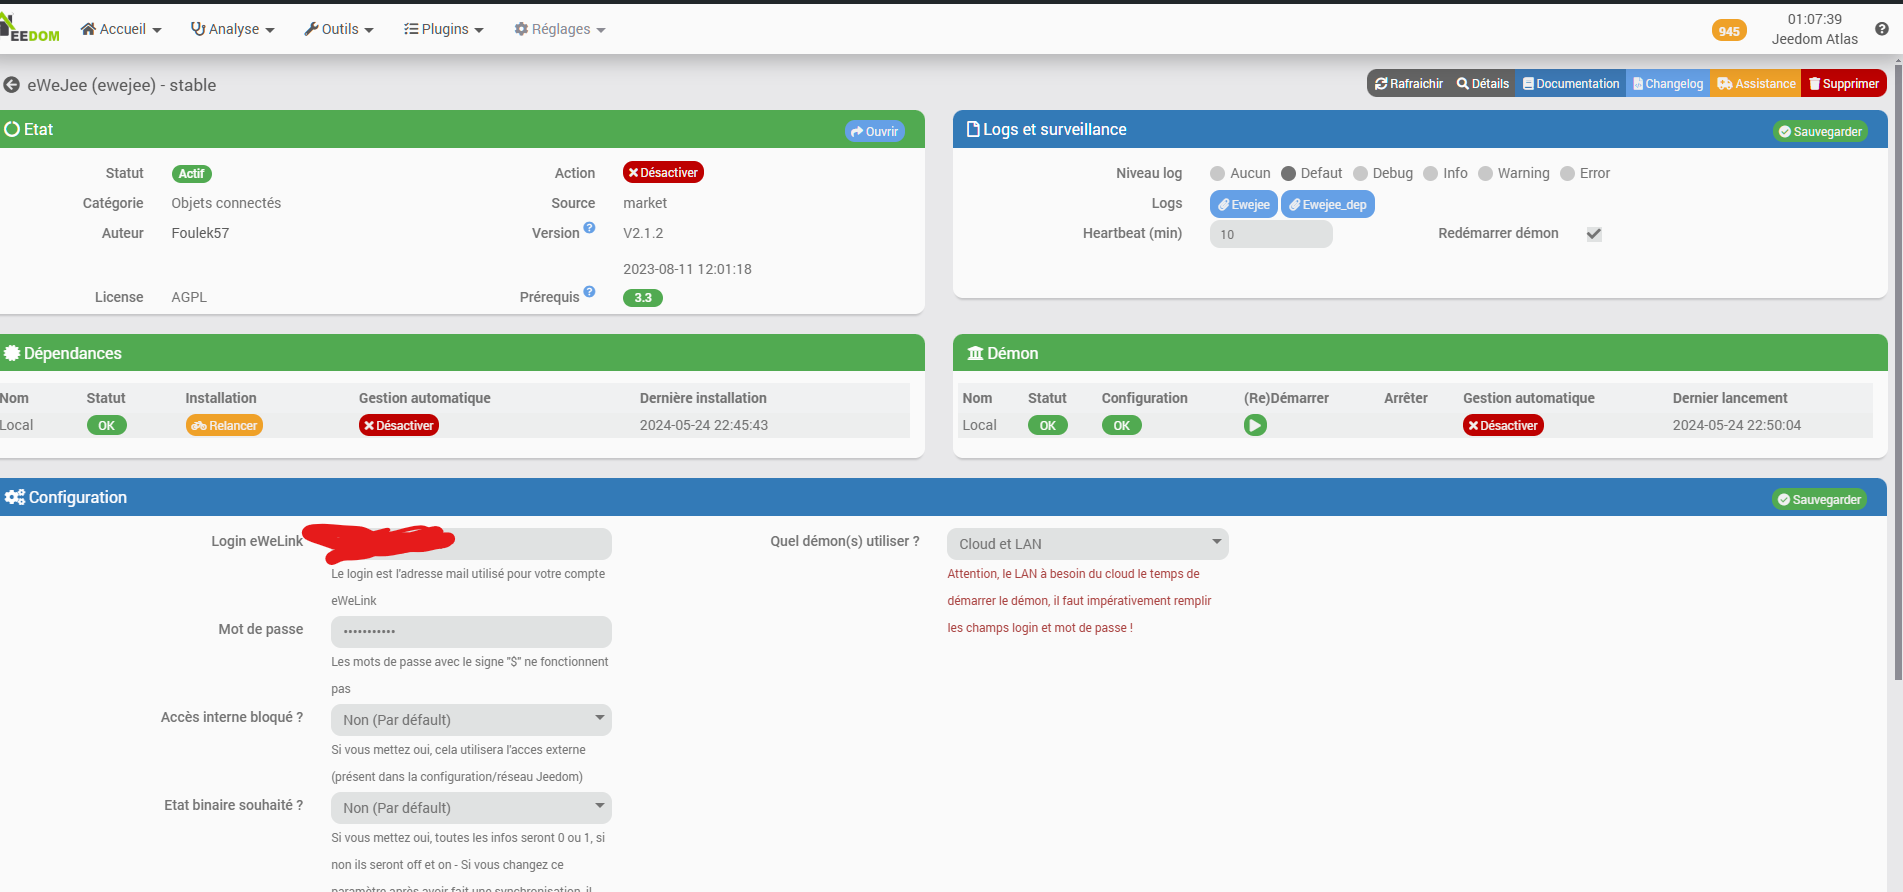Save the Configuration section
Image resolution: width=1903 pixels, height=892 pixels.
pos(1818,499)
